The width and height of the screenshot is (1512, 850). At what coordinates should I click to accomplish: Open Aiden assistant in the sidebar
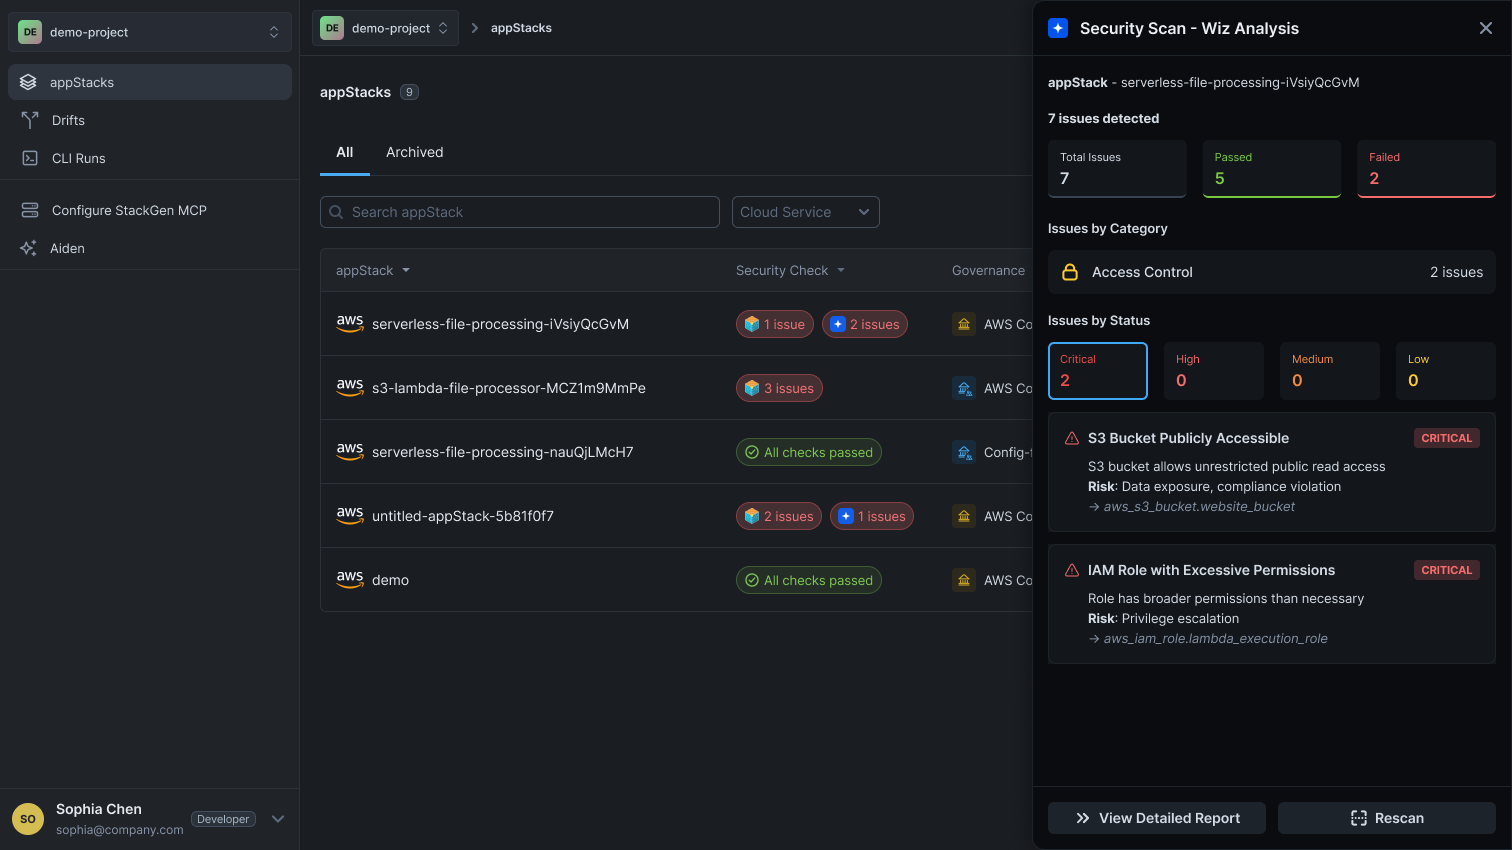click(x=67, y=248)
